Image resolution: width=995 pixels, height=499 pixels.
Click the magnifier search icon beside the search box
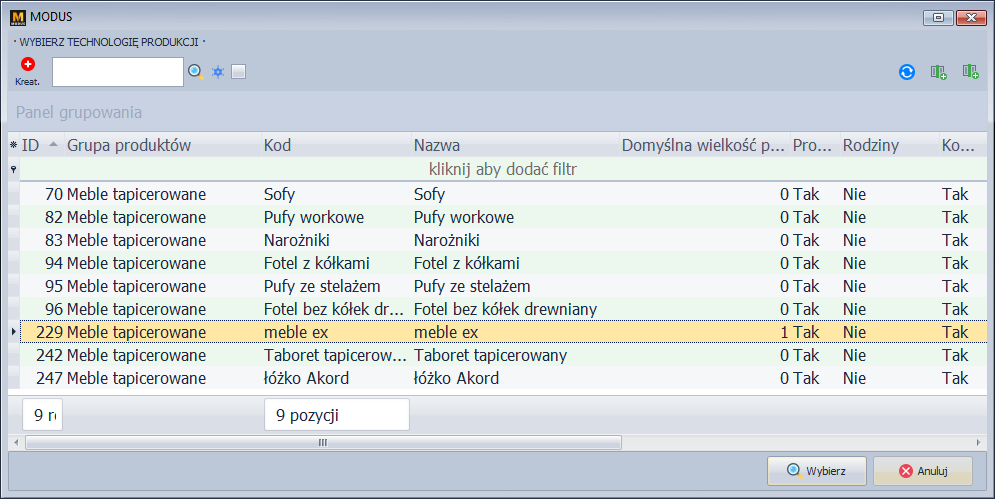pyautogui.click(x=196, y=72)
